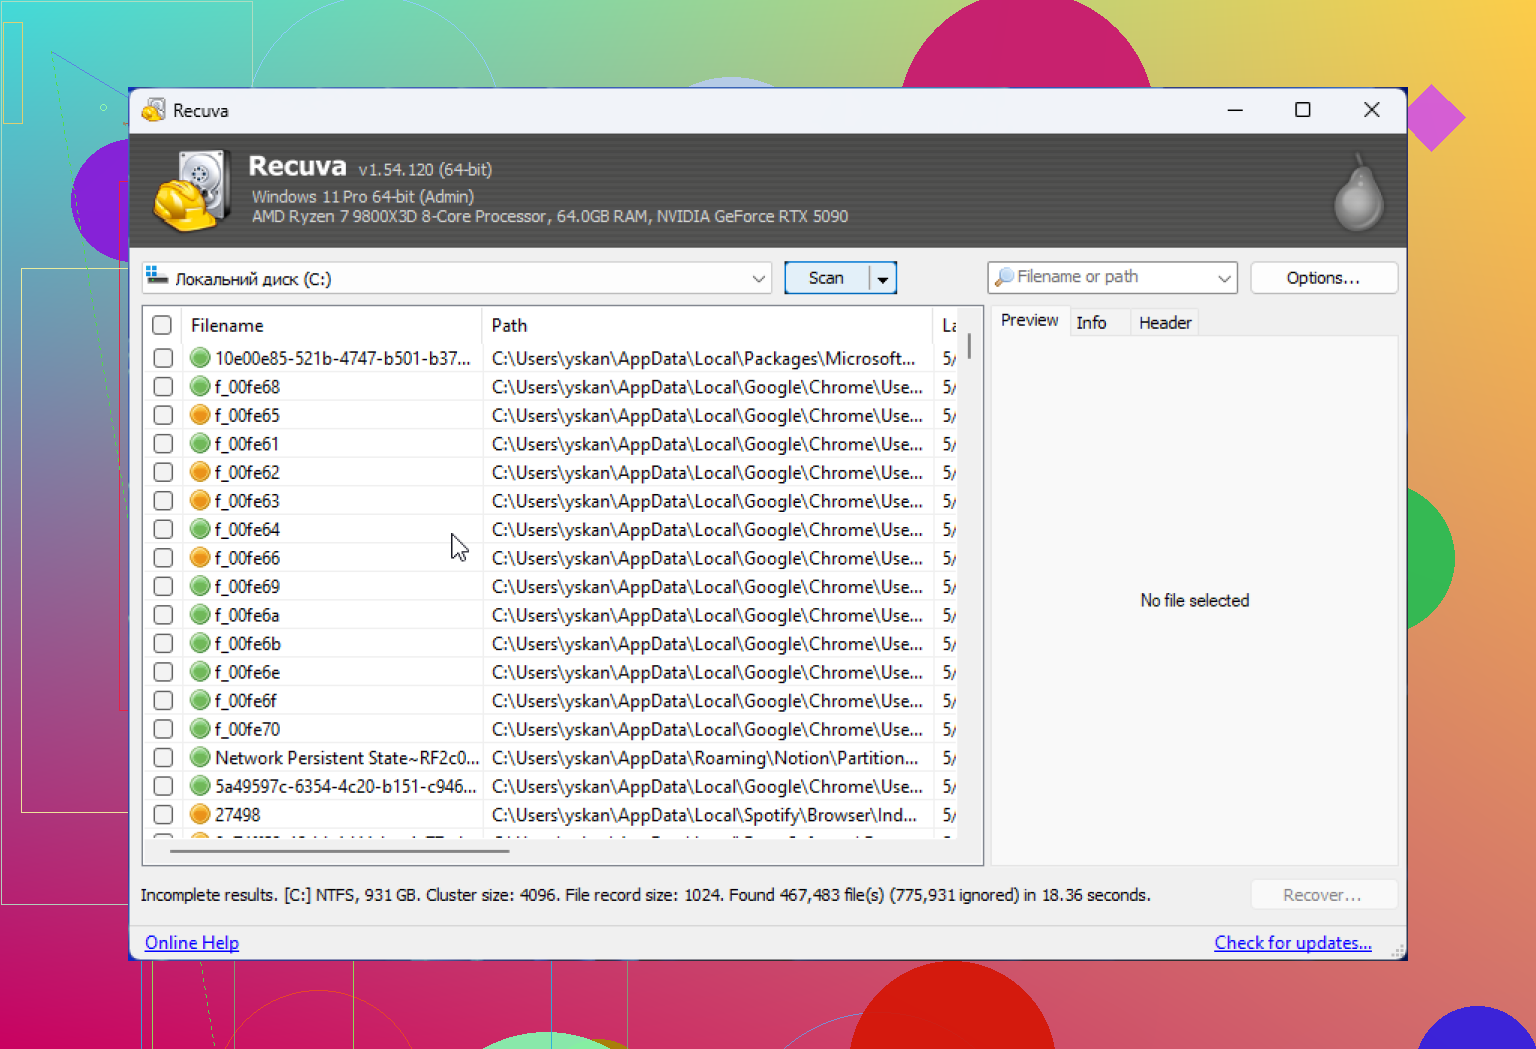Toggle the select-all checkbox in Filename header
1536x1049 pixels.
point(162,325)
